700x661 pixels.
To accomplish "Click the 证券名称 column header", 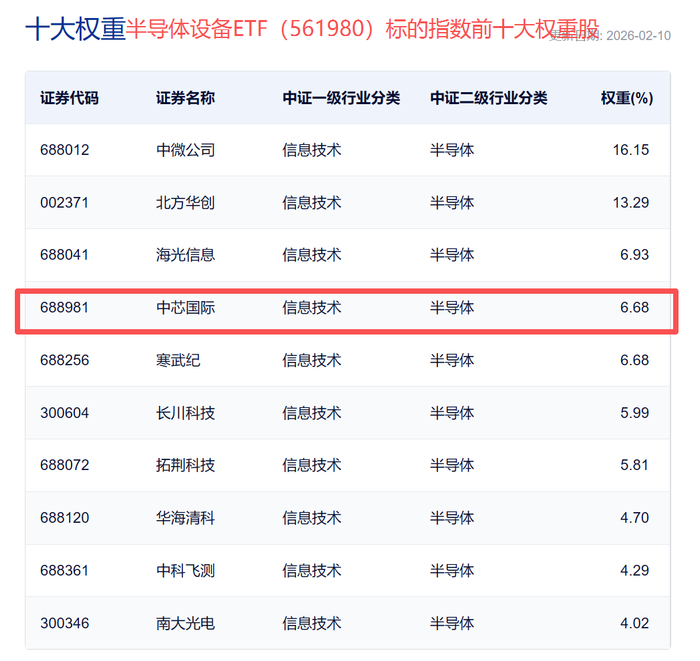I will pos(185,98).
